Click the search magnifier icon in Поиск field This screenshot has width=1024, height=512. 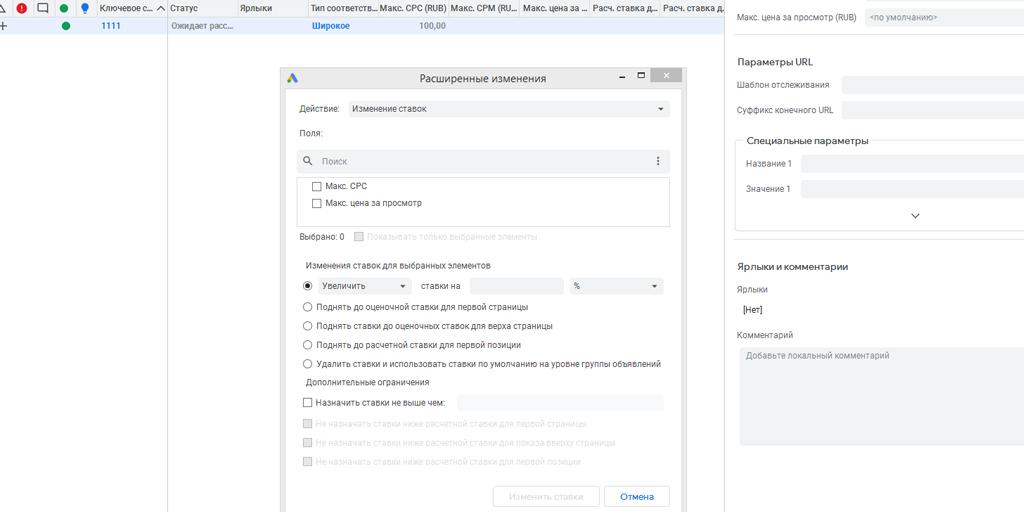click(308, 161)
